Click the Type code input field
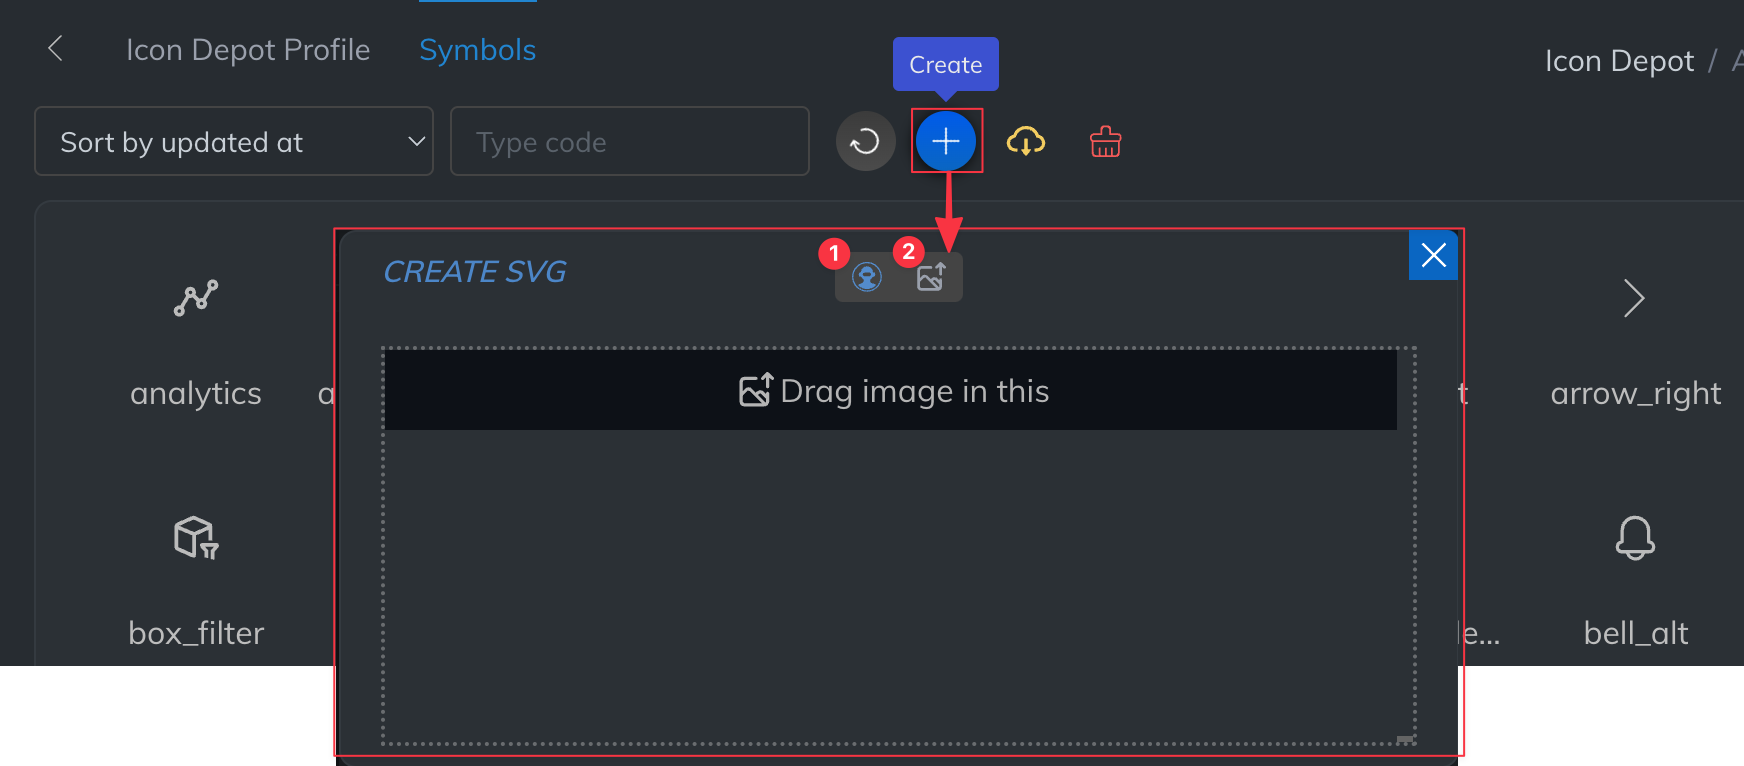 pyautogui.click(x=630, y=141)
